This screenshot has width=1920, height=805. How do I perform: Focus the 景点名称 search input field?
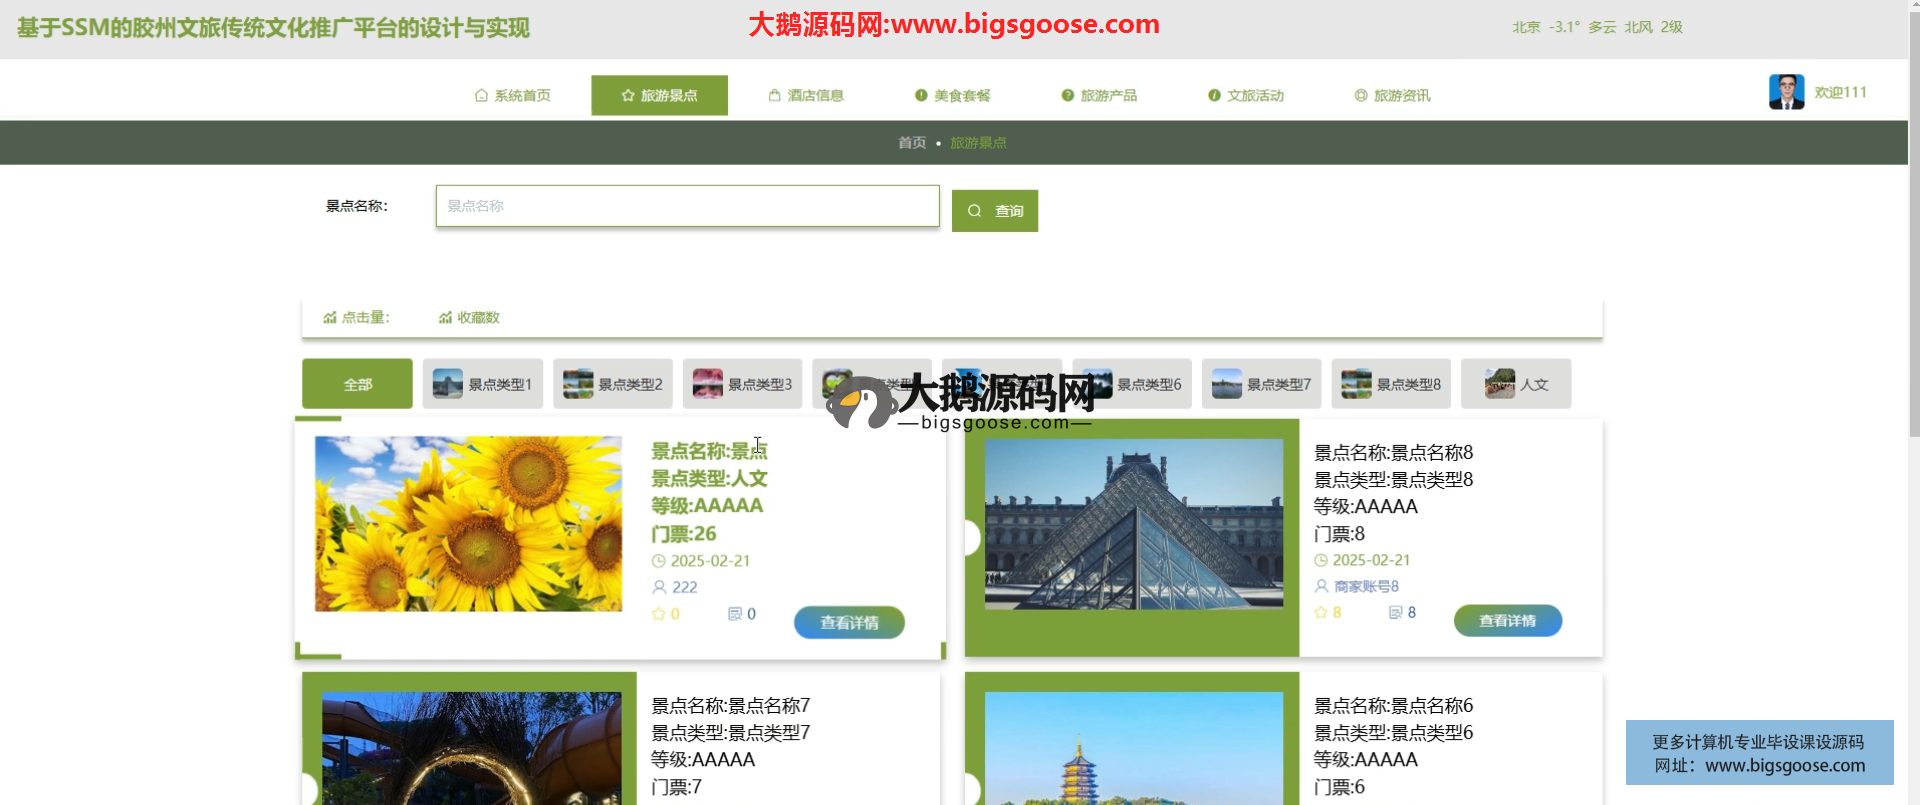coord(687,206)
